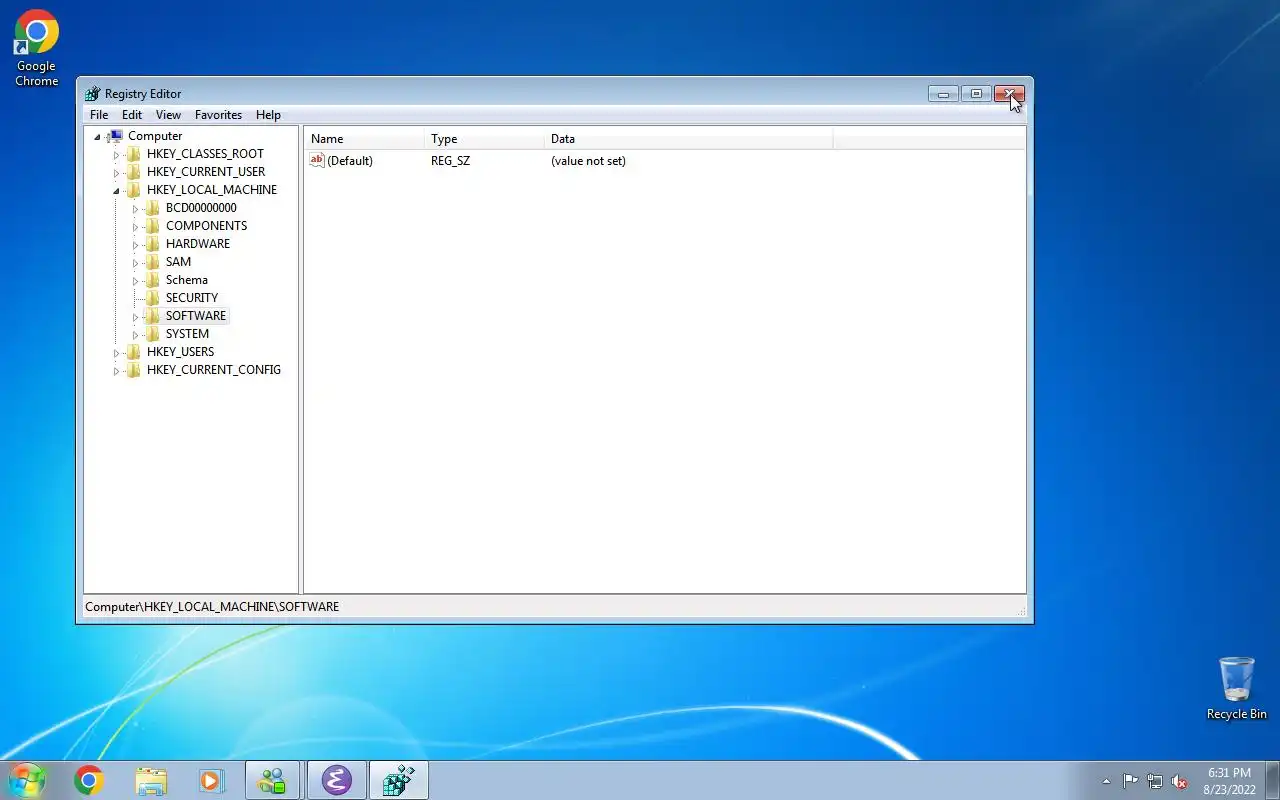This screenshot has height=800, width=1280.
Task: Click the status bar path Computer\HKEY_LOCAL_MACHINE\SOFTWARE
Action: tap(212, 607)
